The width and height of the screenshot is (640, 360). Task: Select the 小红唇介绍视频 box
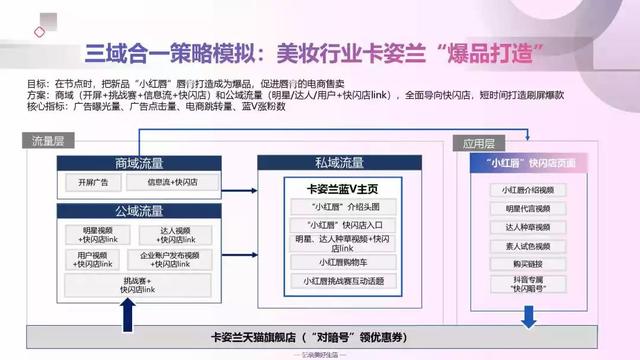tap(528, 190)
